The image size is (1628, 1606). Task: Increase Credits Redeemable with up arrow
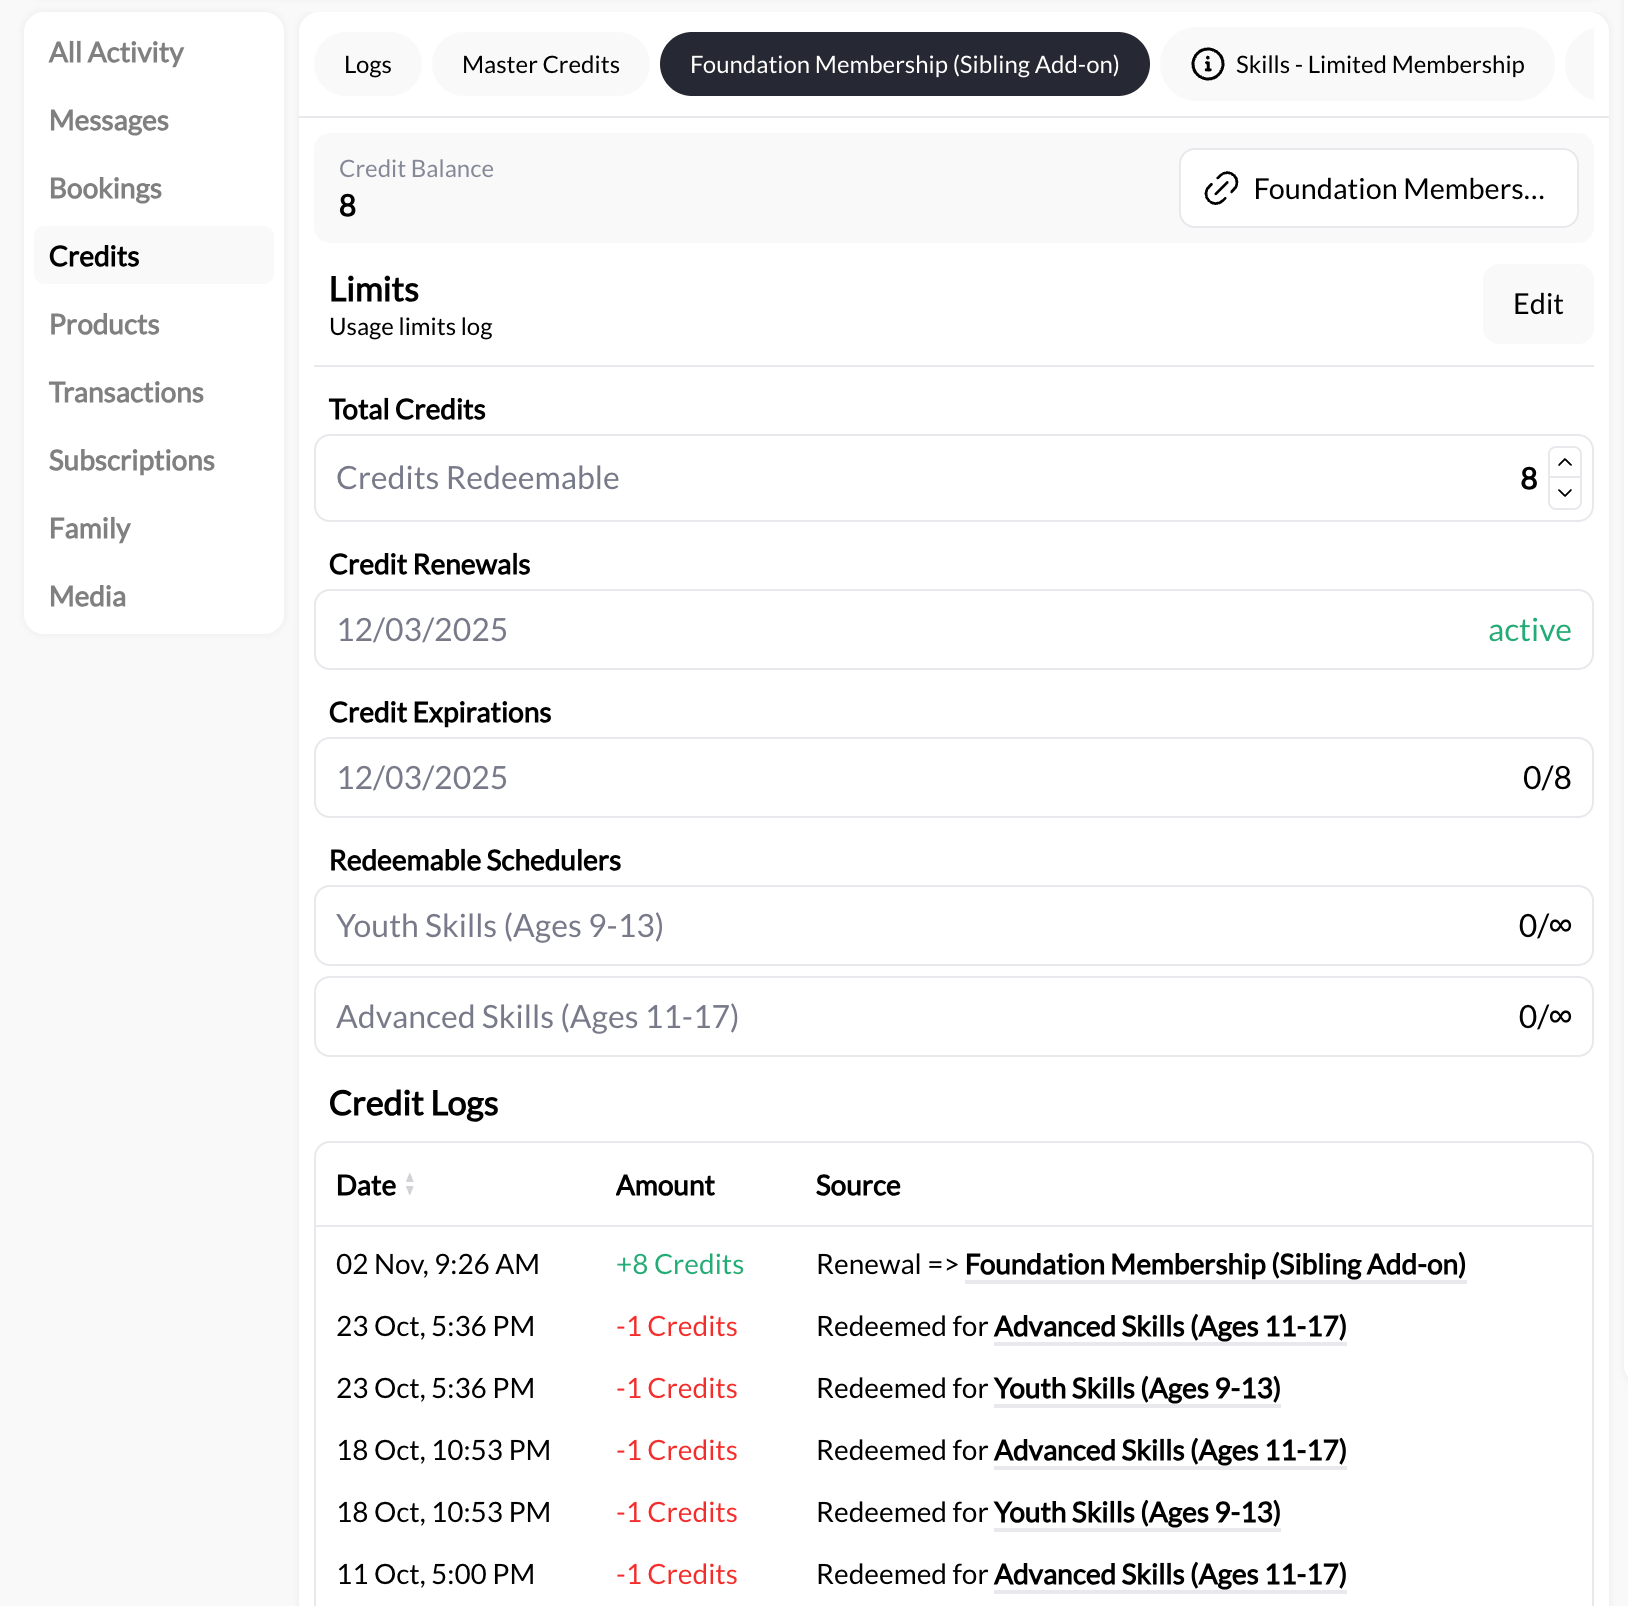point(1565,462)
